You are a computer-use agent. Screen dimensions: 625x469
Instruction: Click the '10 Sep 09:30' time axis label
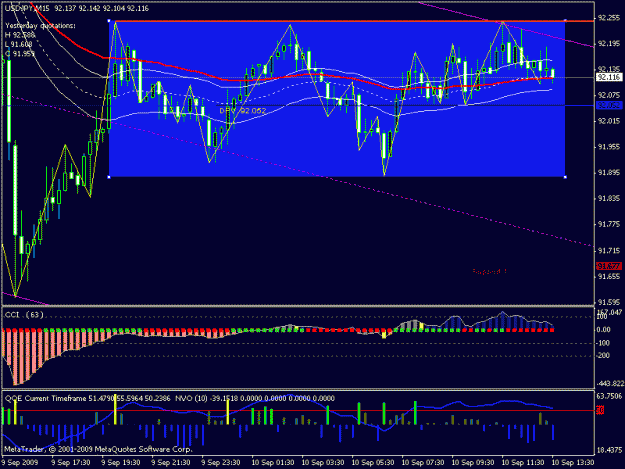coord(473,462)
